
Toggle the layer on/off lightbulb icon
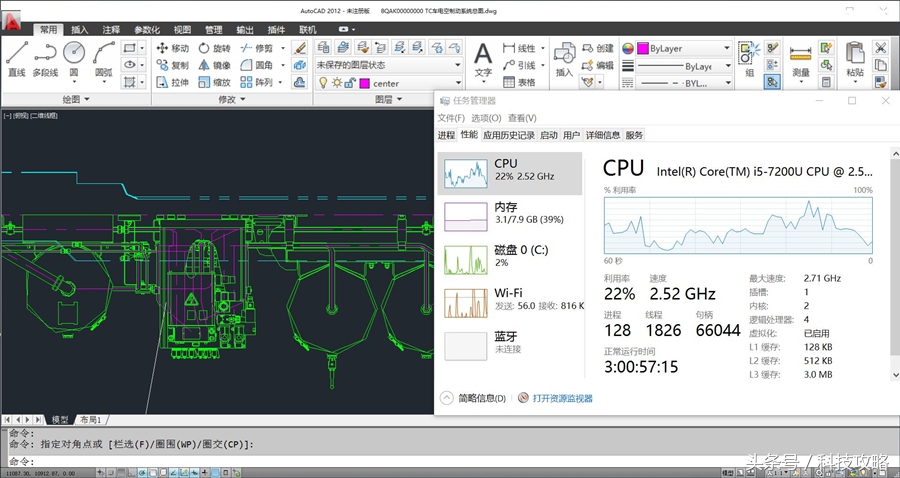point(323,83)
